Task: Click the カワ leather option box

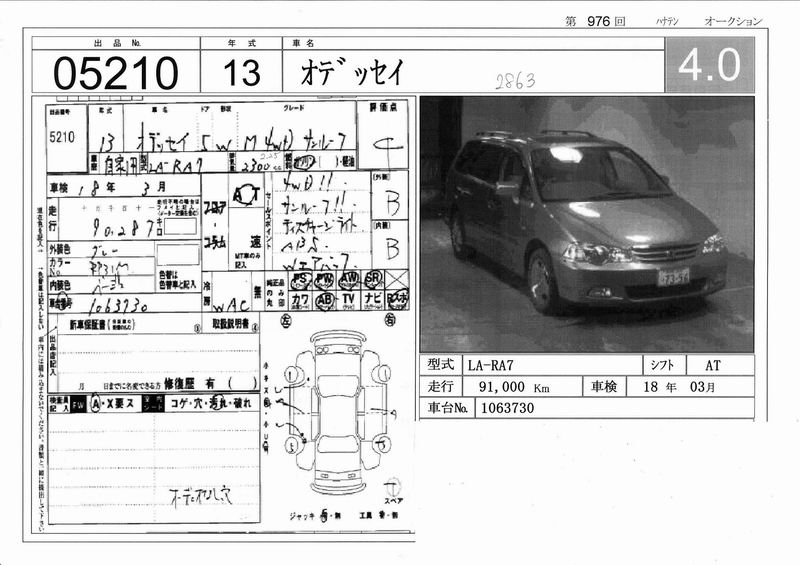Action: [301, 300]
